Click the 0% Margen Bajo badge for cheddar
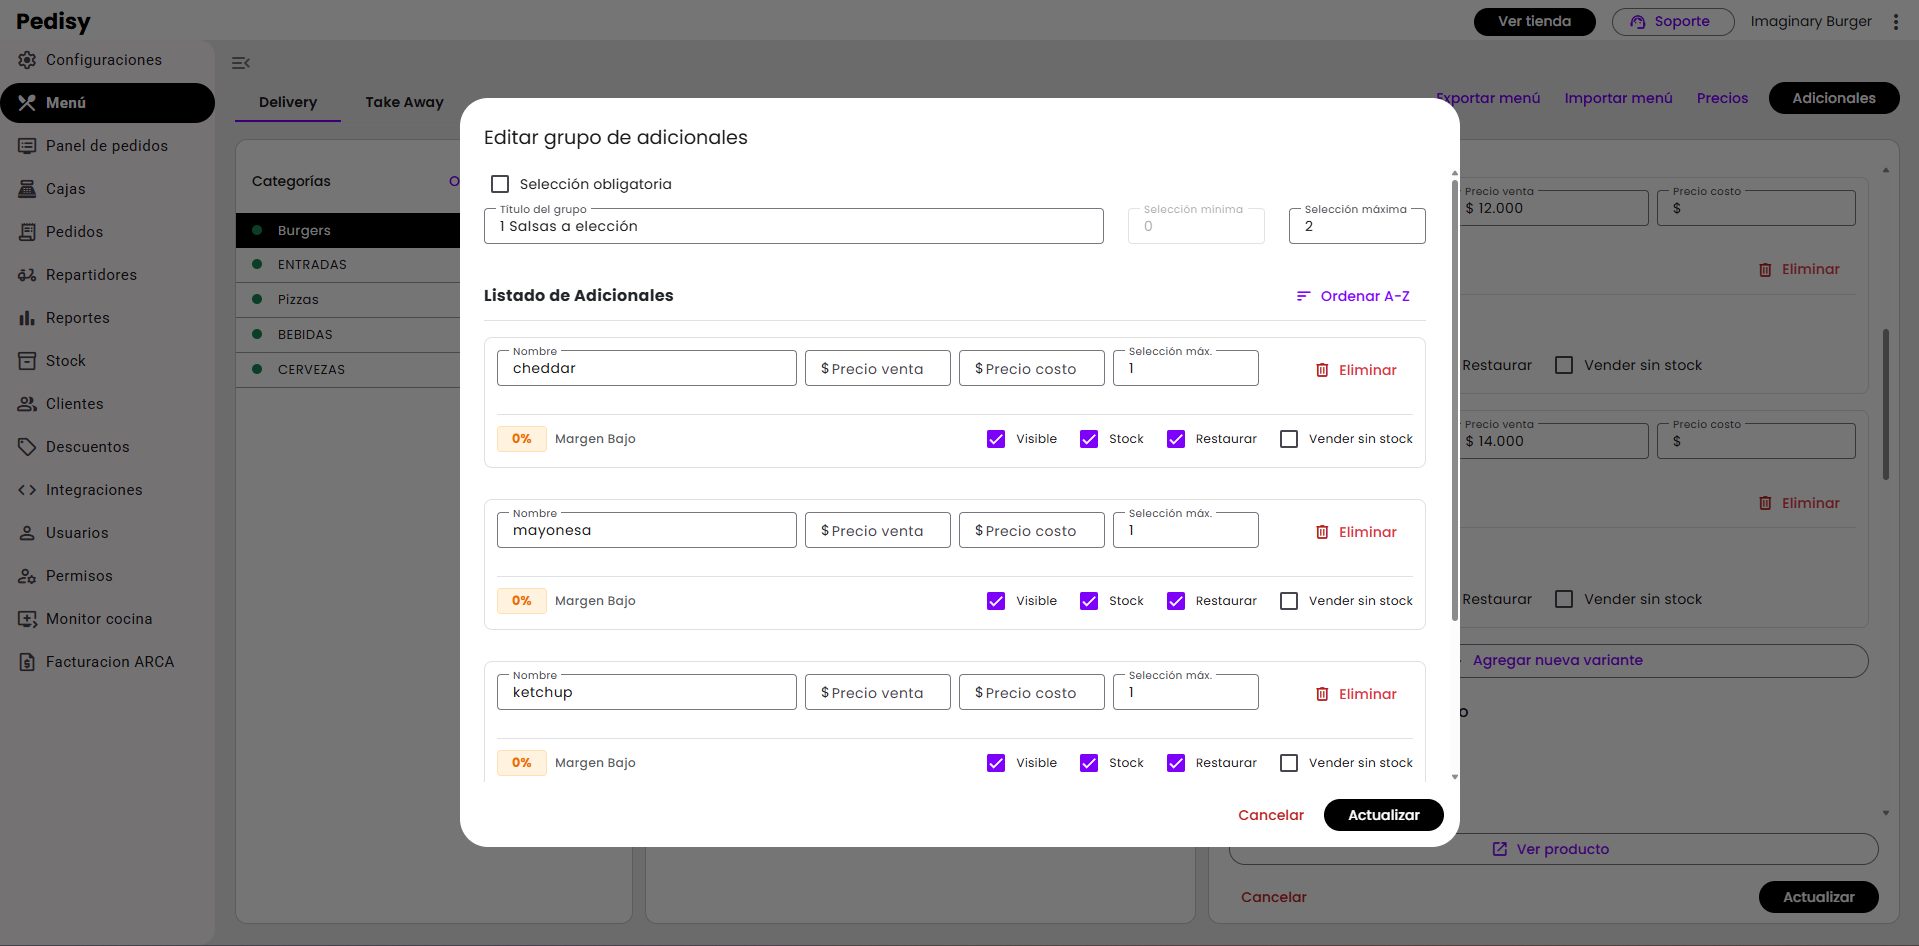 pos(521,438)
